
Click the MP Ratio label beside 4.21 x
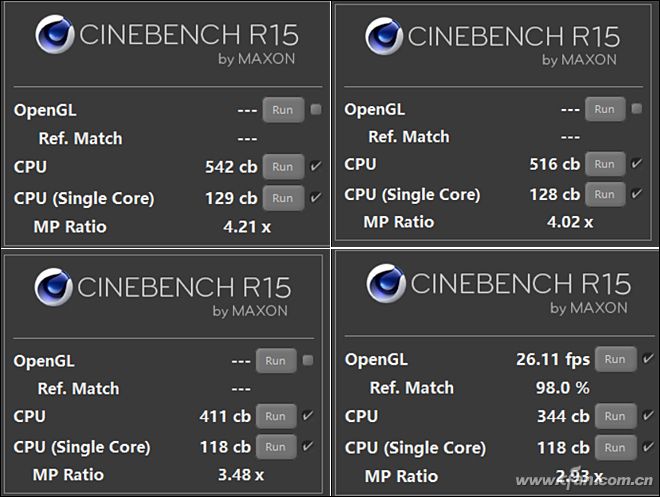70,227
